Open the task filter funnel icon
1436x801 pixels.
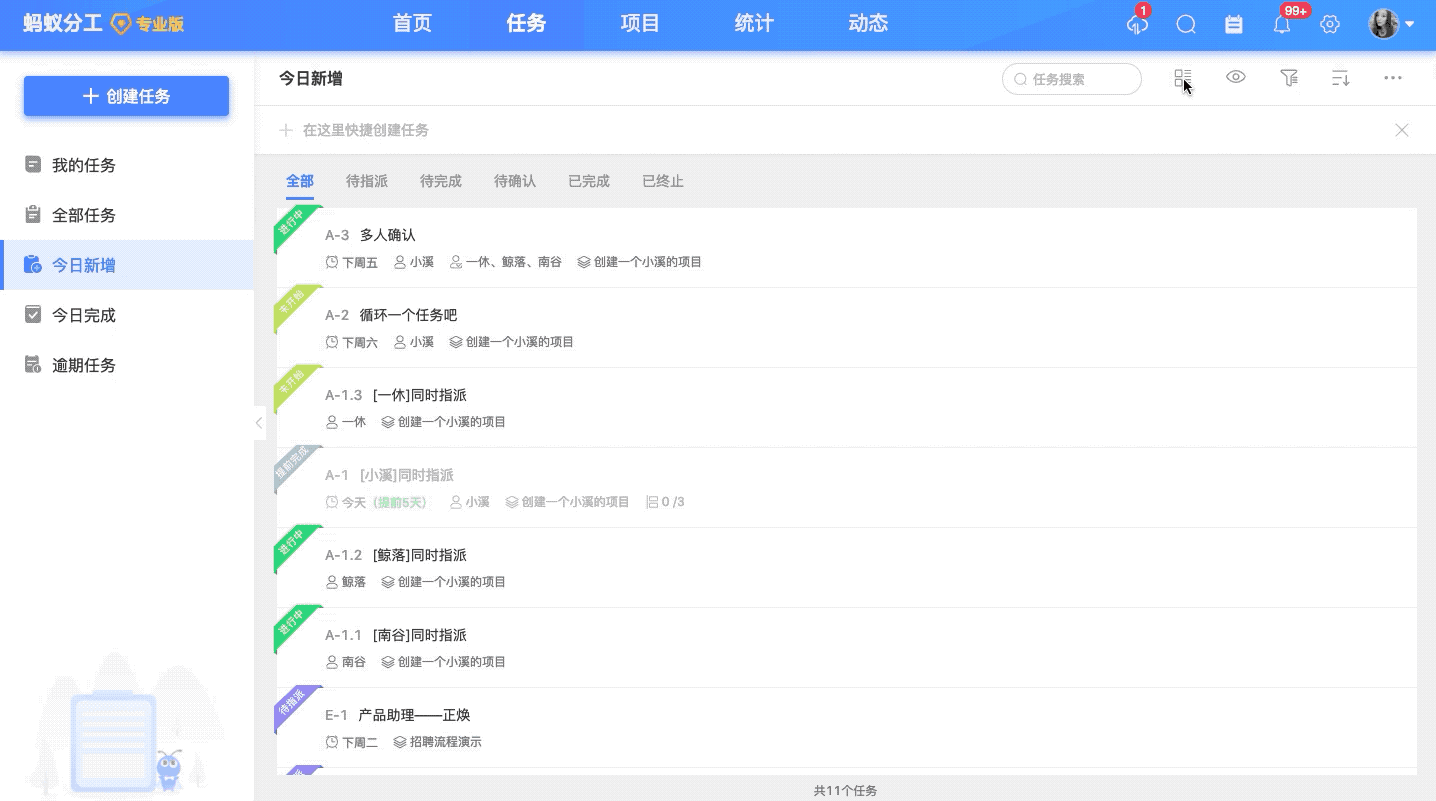pos(1289,78)
